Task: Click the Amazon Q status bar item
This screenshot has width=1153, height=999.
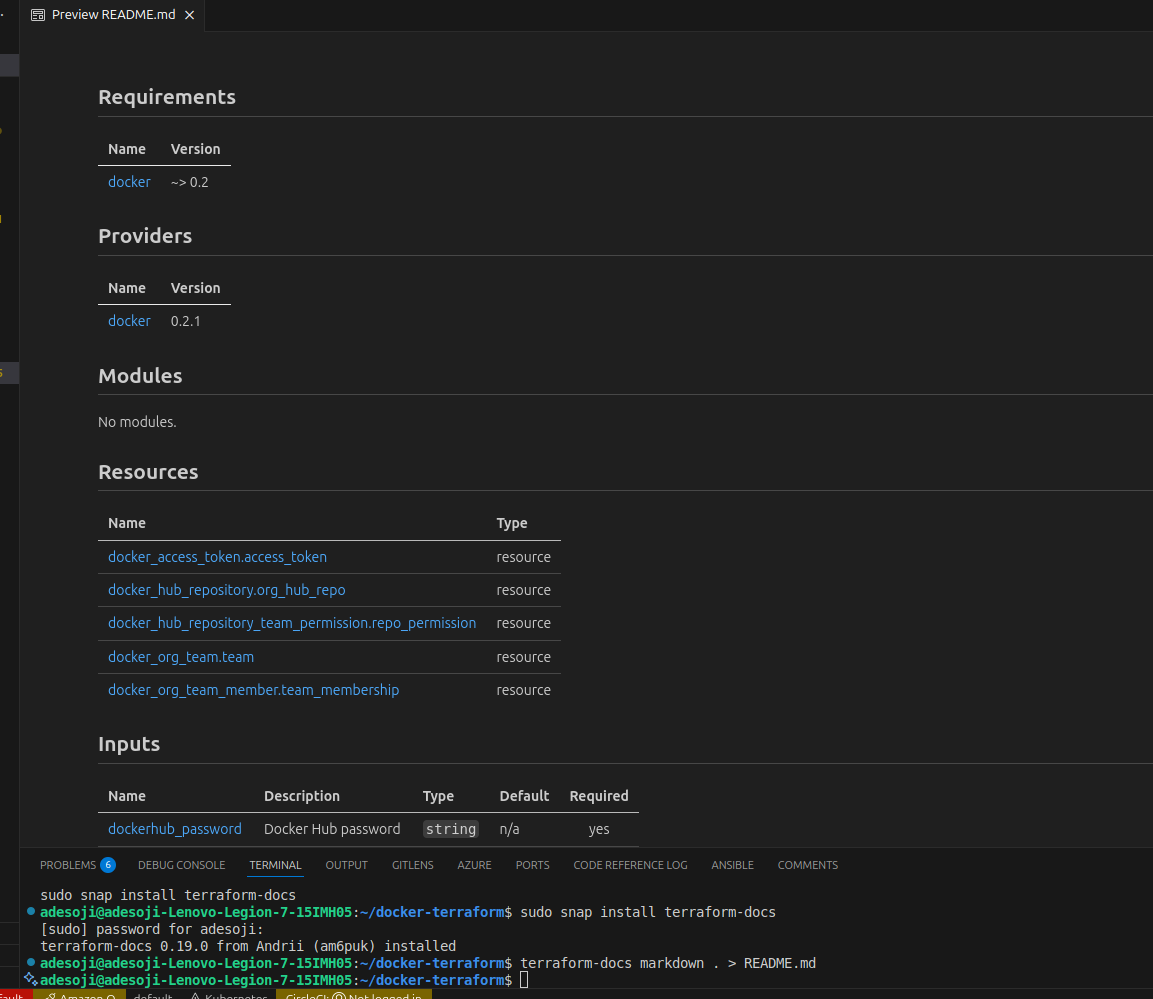Action: (x=80, y=996)
